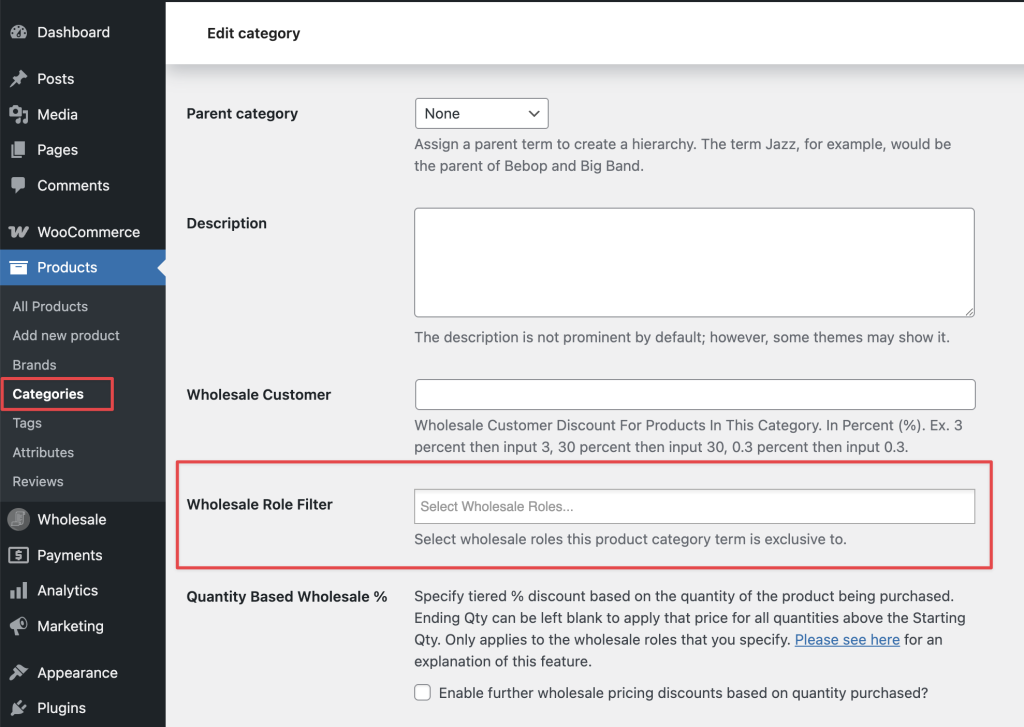
Task: Click the Dashboard gauge icon
Action: pyautogui.click(x=19, y=32)
